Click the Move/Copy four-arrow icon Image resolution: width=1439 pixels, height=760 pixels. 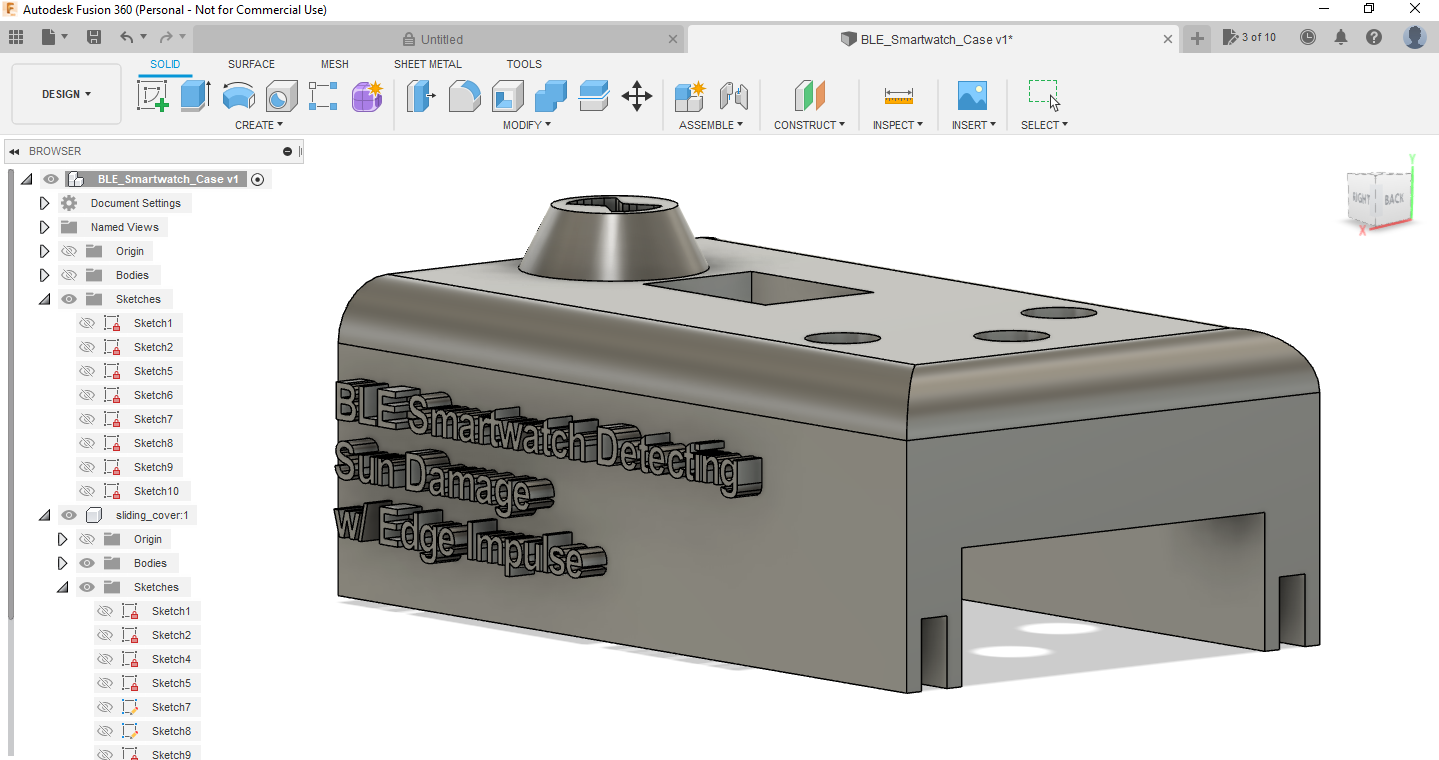637,96
